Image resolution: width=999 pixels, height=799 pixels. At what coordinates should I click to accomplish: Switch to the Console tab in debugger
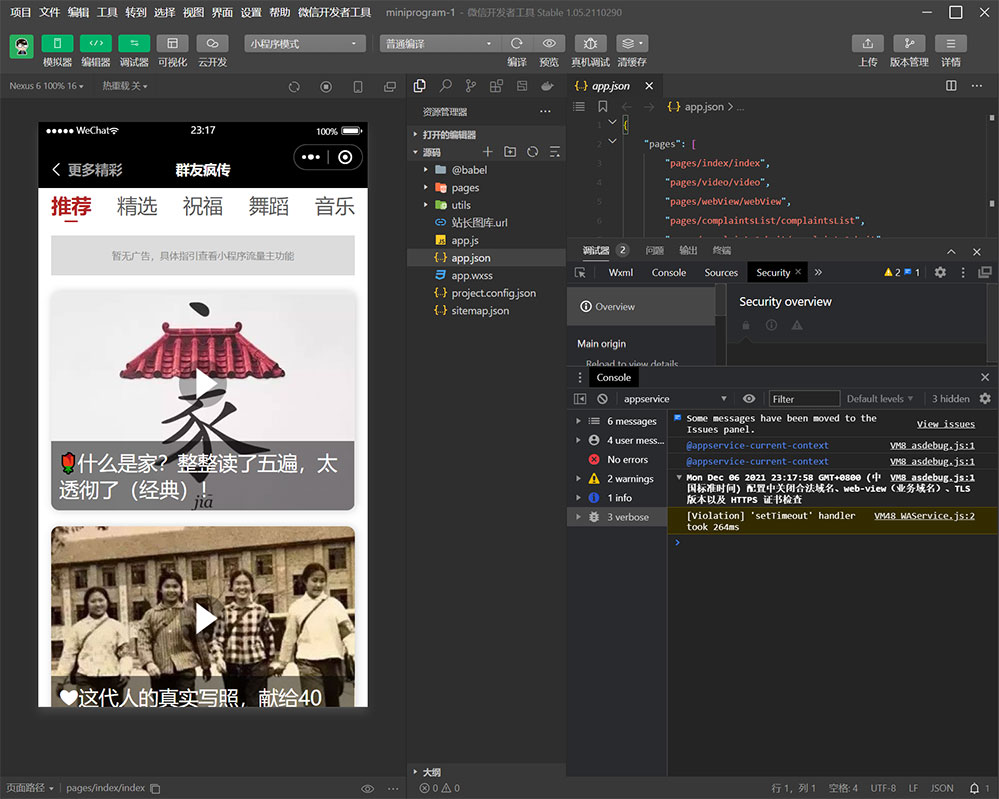[x=669, y=272]
